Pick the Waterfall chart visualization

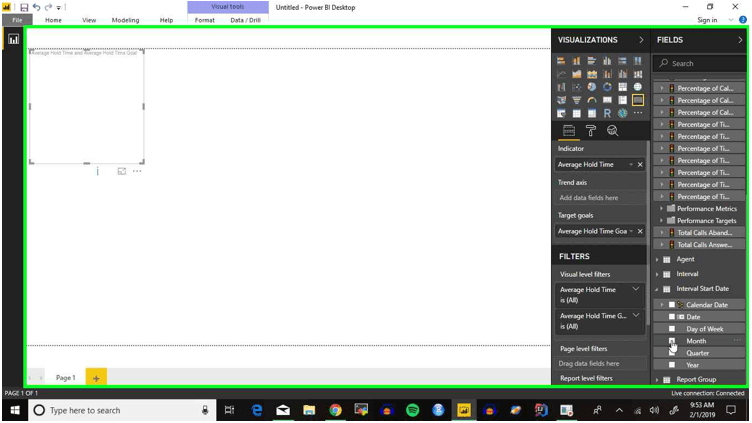[x=561, y=87]
